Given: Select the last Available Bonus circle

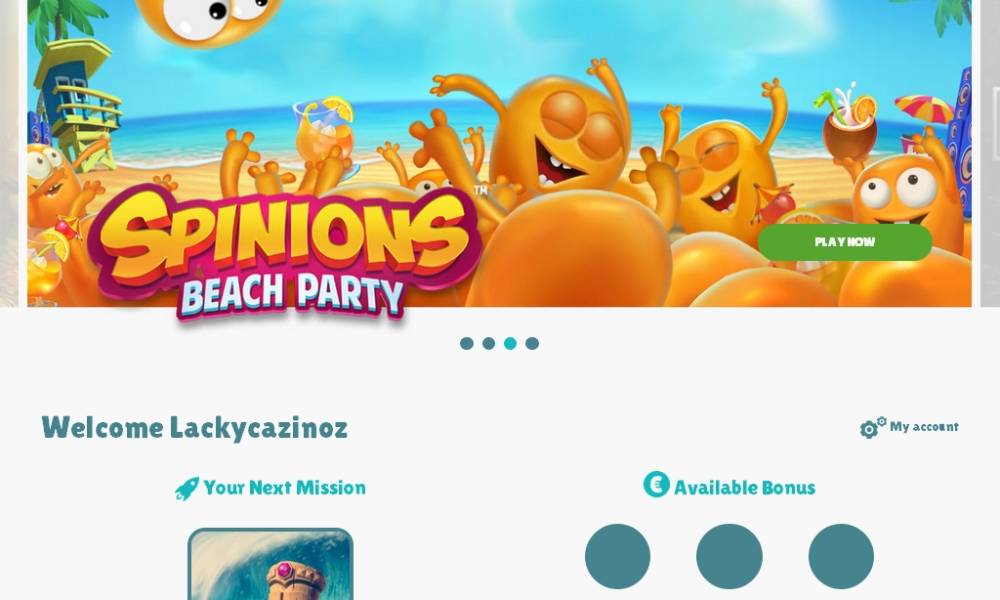Looking at the screenshot, I should tap(841, 557).
